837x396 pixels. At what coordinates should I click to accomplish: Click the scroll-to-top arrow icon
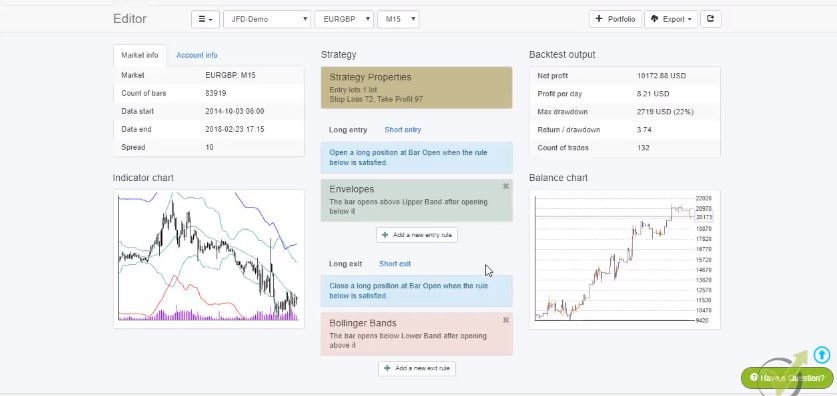[822, 354]
